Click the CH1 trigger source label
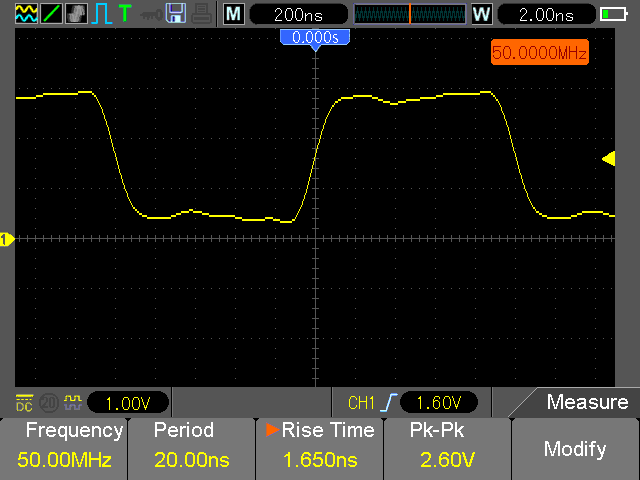The width and height of the screenshot is (640, 480). coord(361,403)
